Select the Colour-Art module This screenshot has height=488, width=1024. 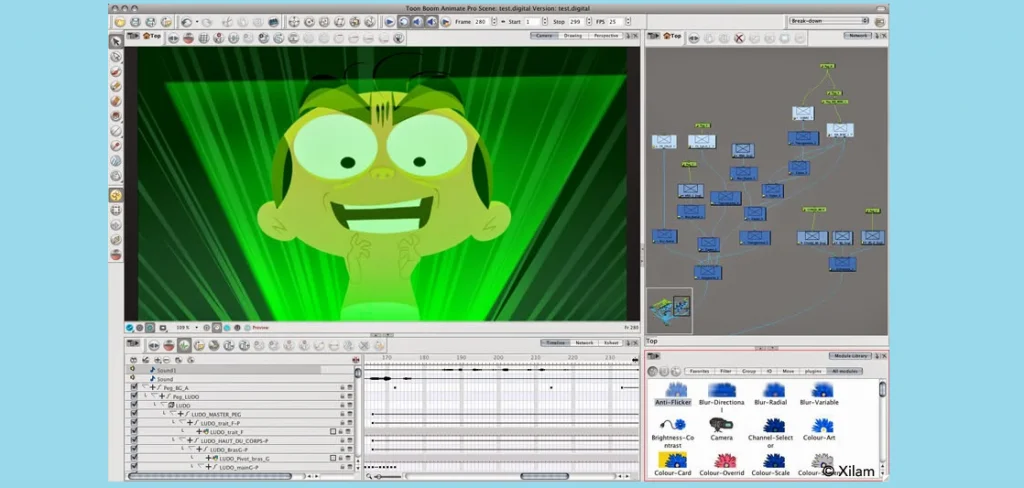[820, 429]
